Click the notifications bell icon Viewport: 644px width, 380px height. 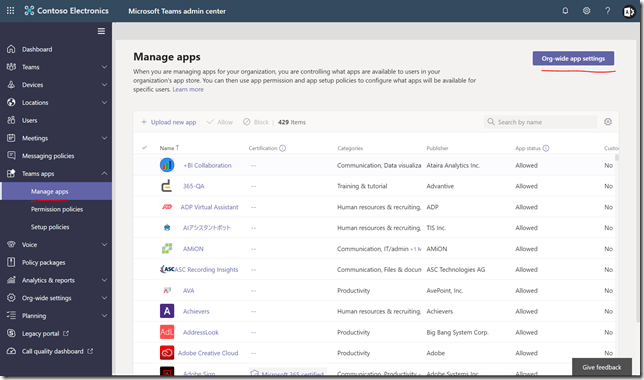click(565, 11)
